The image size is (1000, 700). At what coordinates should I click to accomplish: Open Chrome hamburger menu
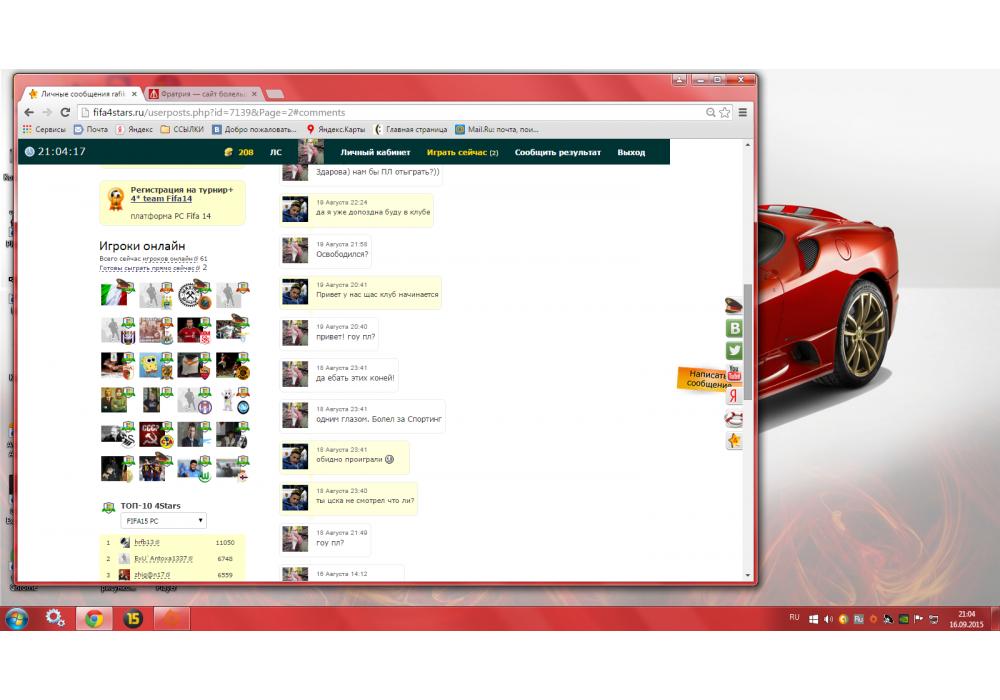coord(743,113)
